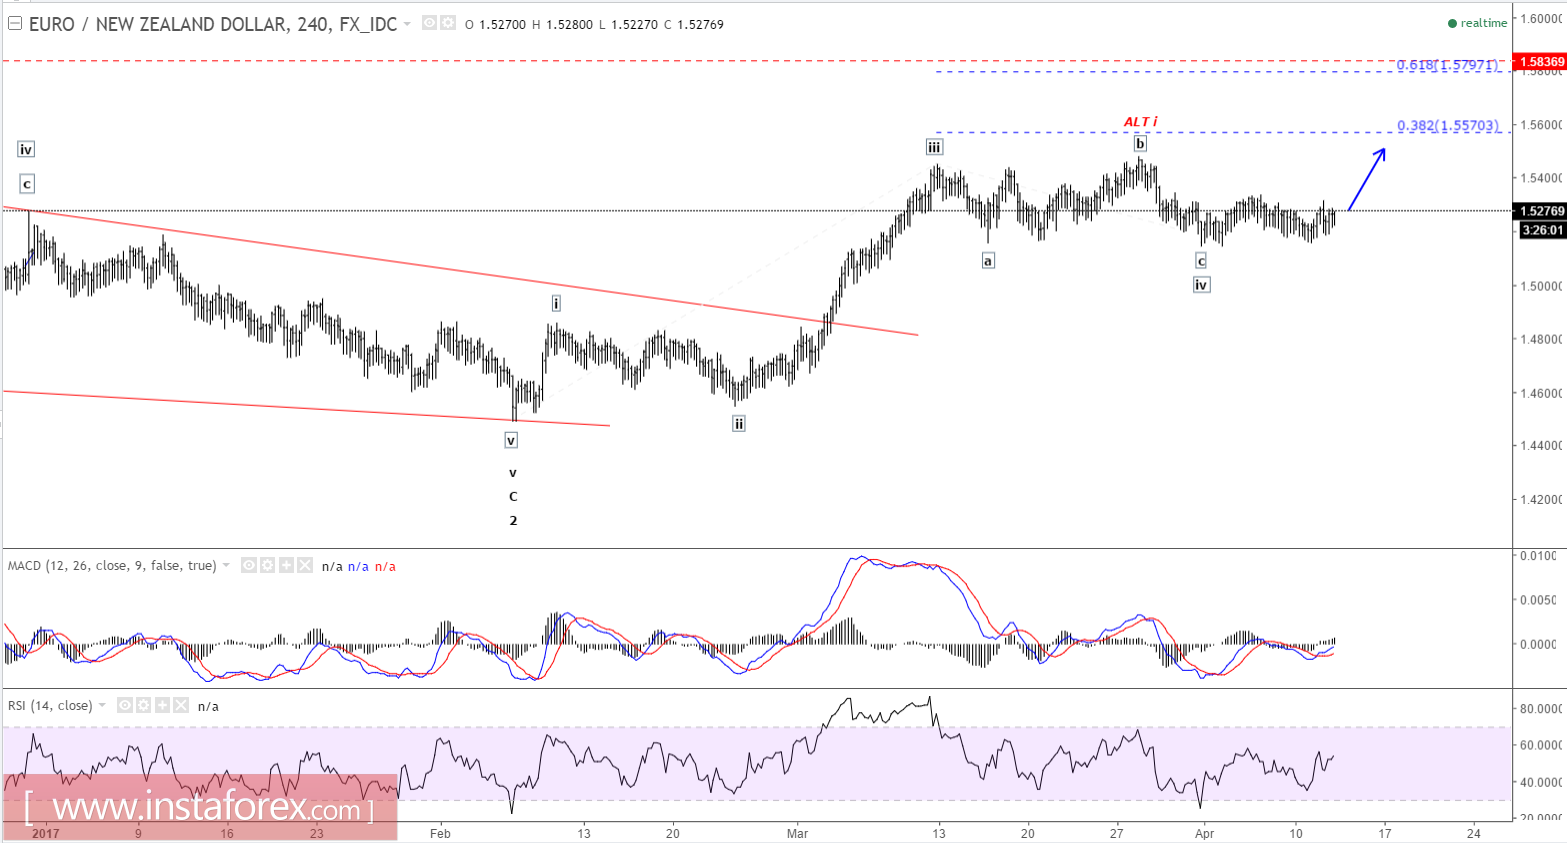
Task: Remove the RSI indicator with its X icon
Action: pos(180,705)
